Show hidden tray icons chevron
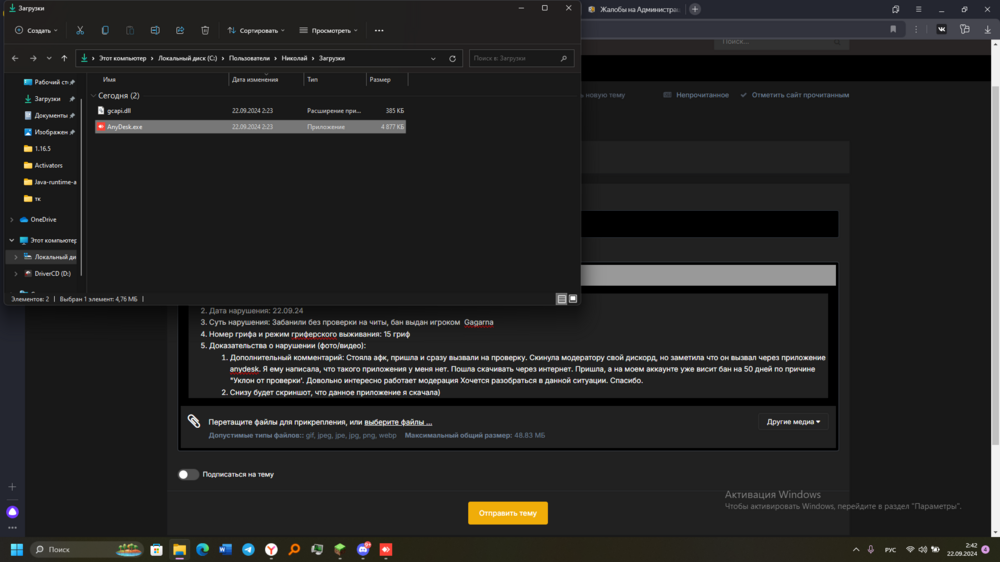Screen dimensions: 1000x562 click(856, 549)
